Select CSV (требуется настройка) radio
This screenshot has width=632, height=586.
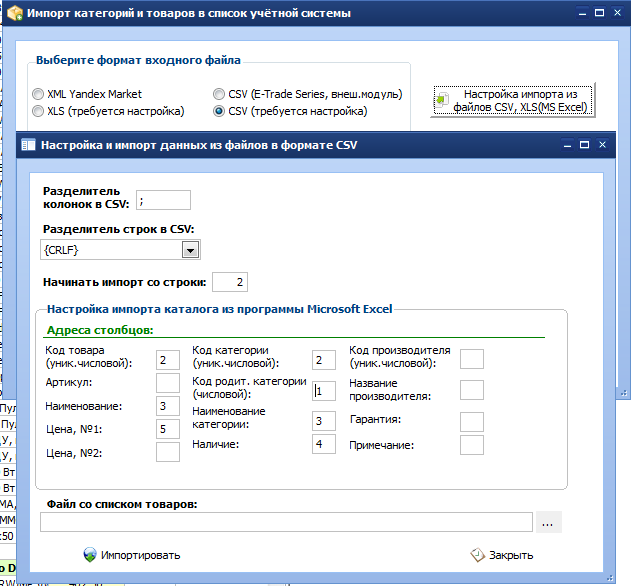pyautogui.click(x=219, y=111)
